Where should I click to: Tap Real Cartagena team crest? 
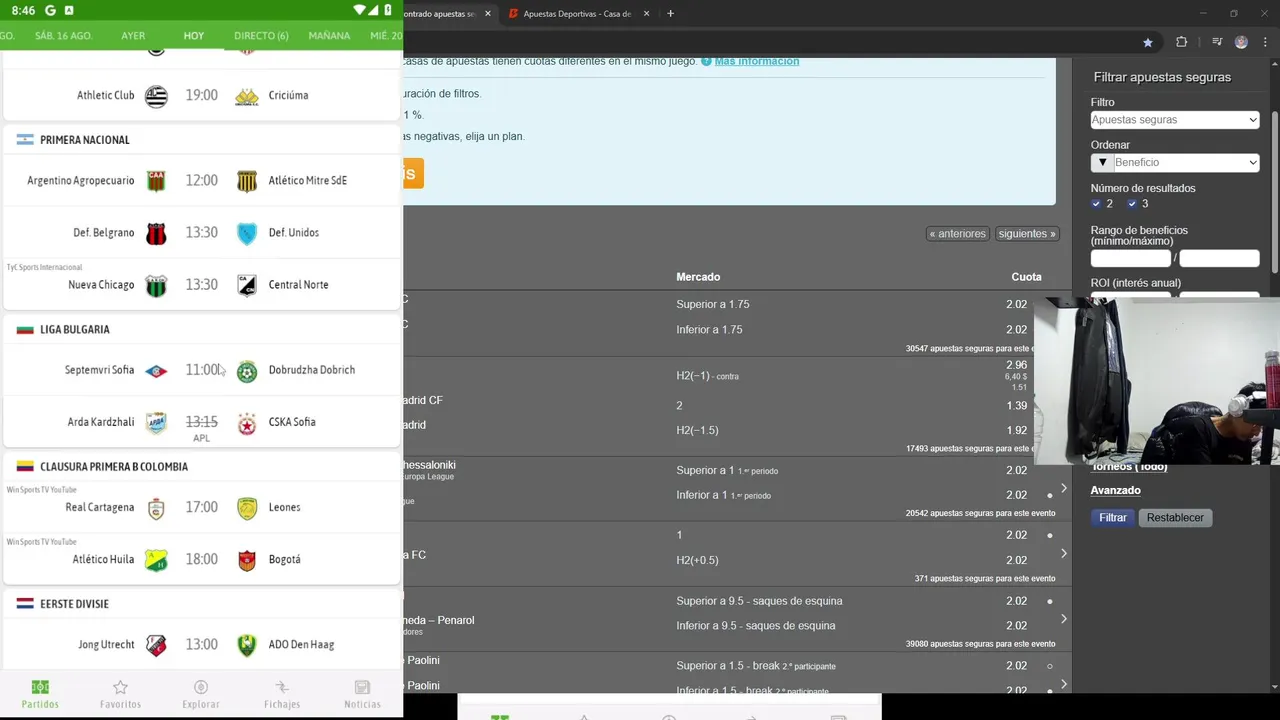click(156, 508)
